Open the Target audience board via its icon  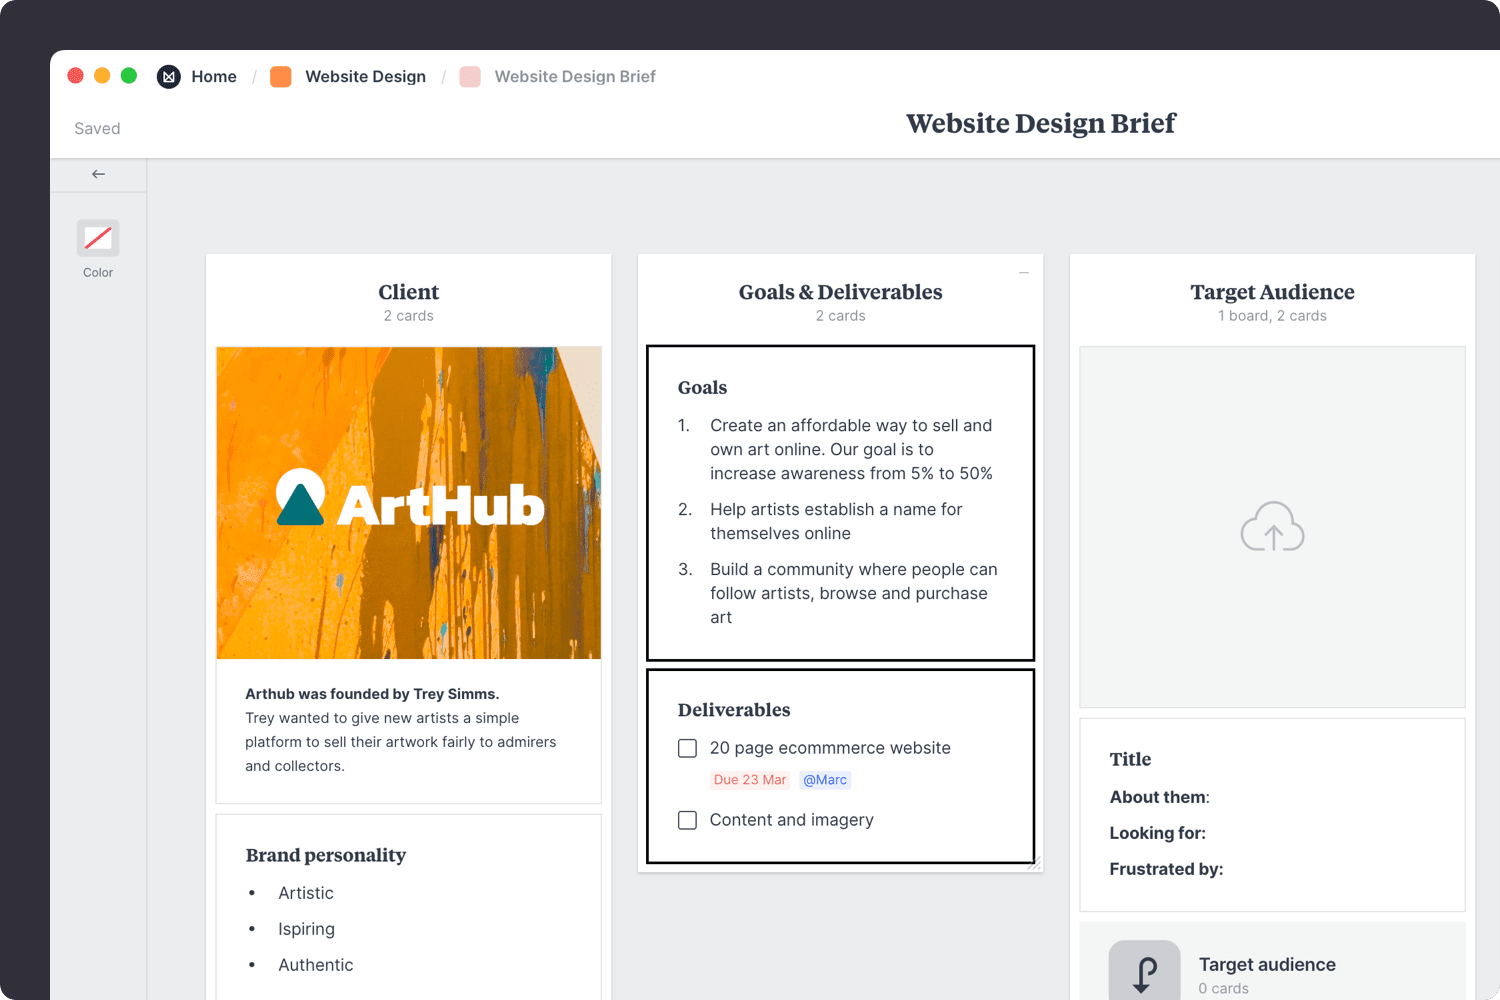1144,969
